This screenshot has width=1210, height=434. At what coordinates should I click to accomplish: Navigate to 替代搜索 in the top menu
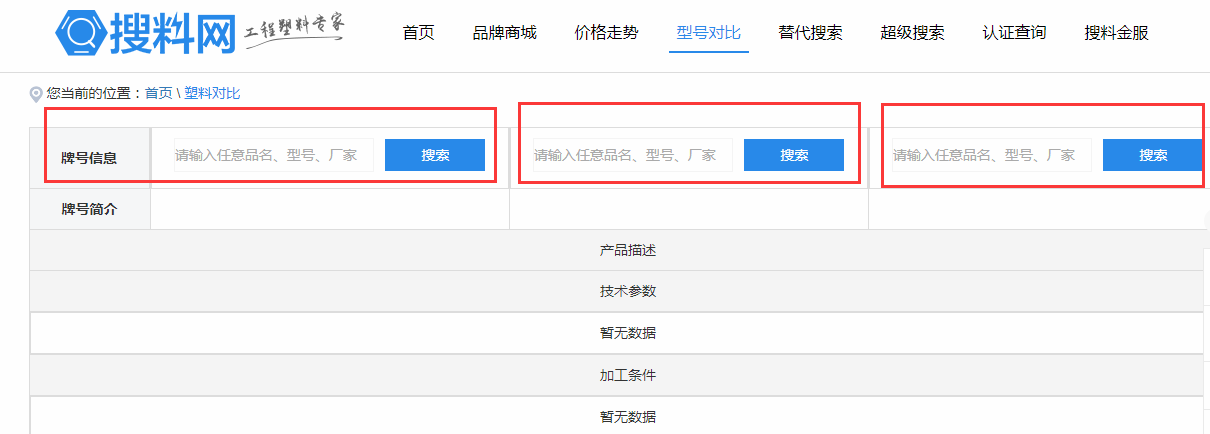(x=810, y=33)
